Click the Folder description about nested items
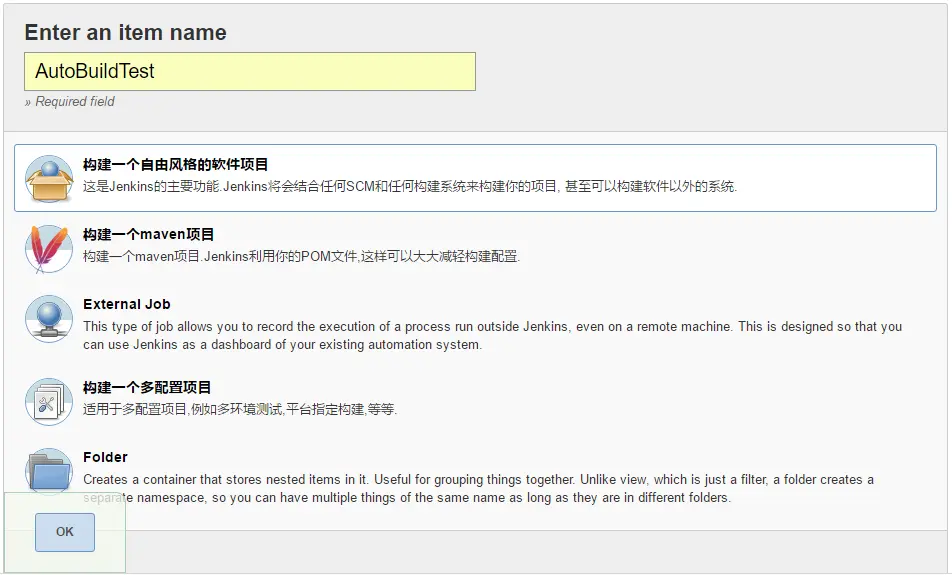Viewport: 952px width, 575px height. coord(478,489)
